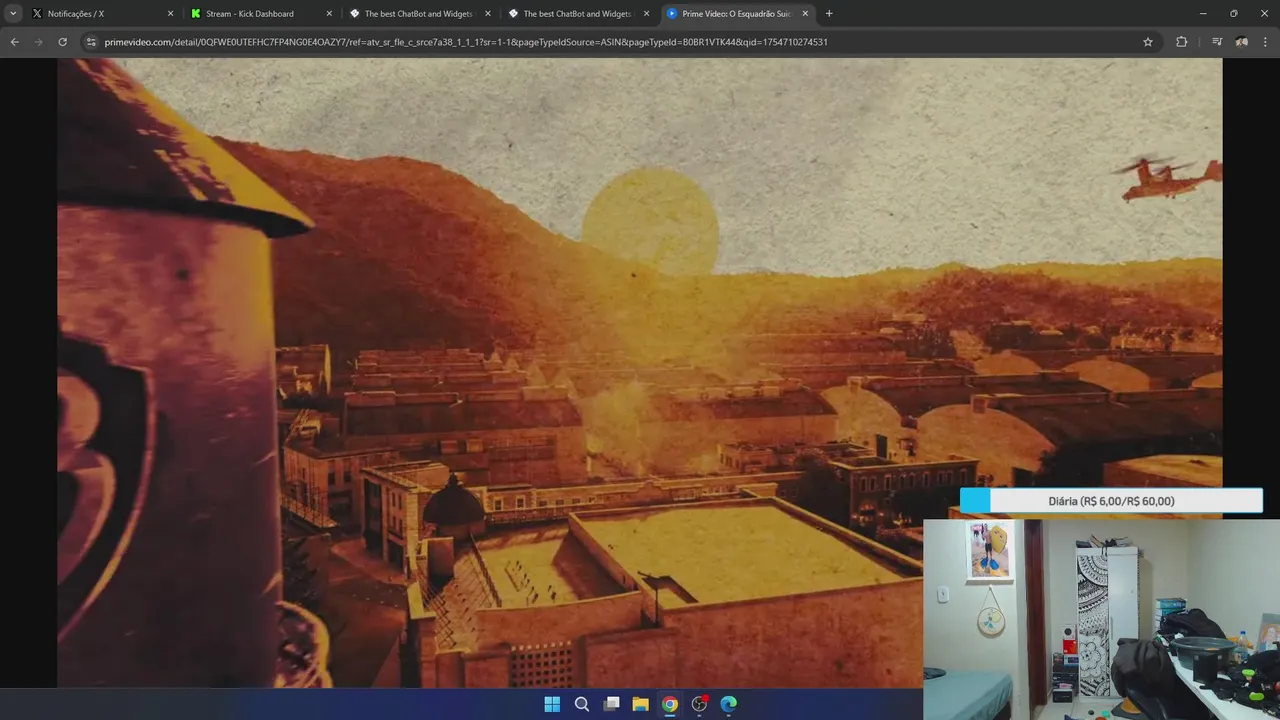Image resolution: width=1280 pixels, height=720 pixels.
Task: Open ChatBot and Widgets tab beside Kick tab
Action: click(x=420, y=14)
